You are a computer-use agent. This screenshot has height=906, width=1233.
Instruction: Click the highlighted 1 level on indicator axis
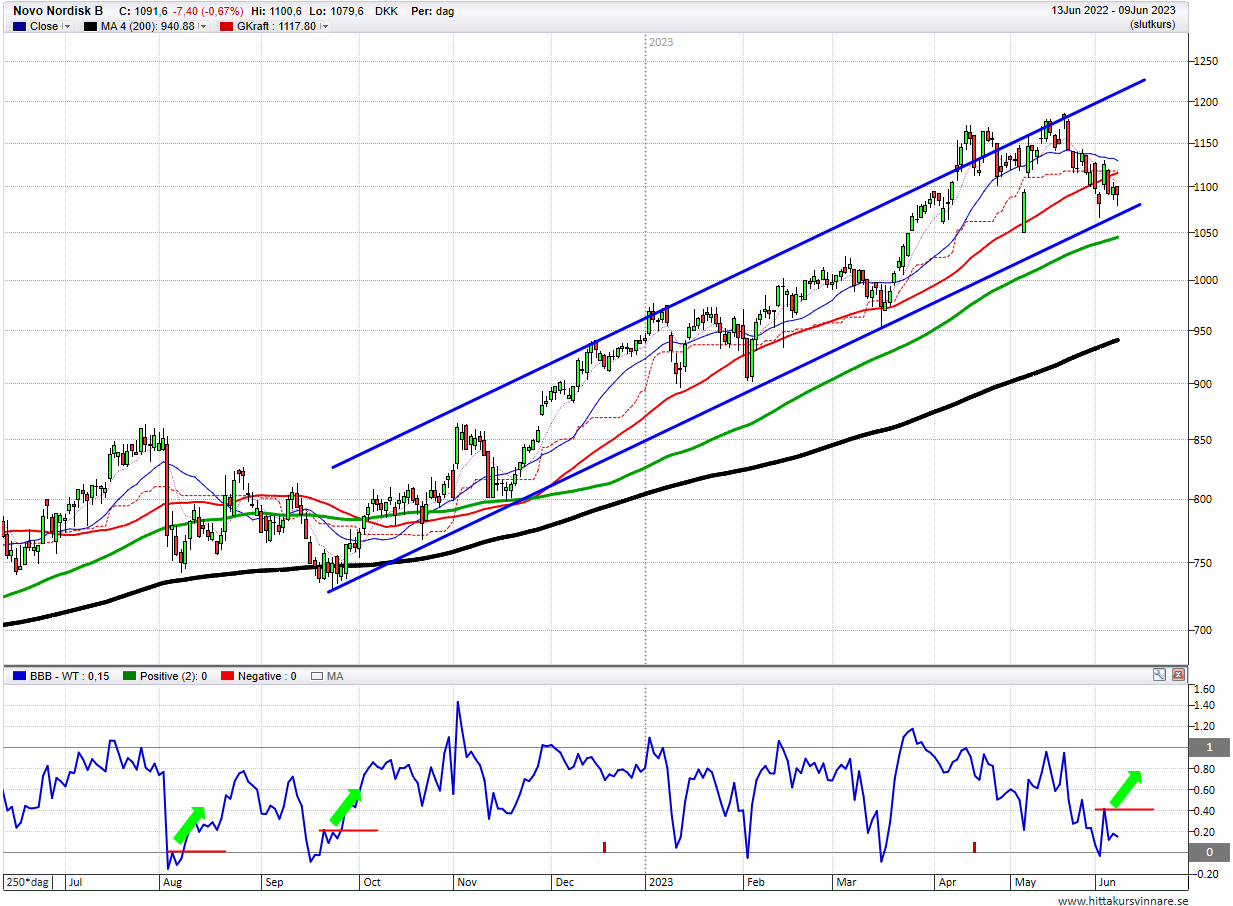1208,748
